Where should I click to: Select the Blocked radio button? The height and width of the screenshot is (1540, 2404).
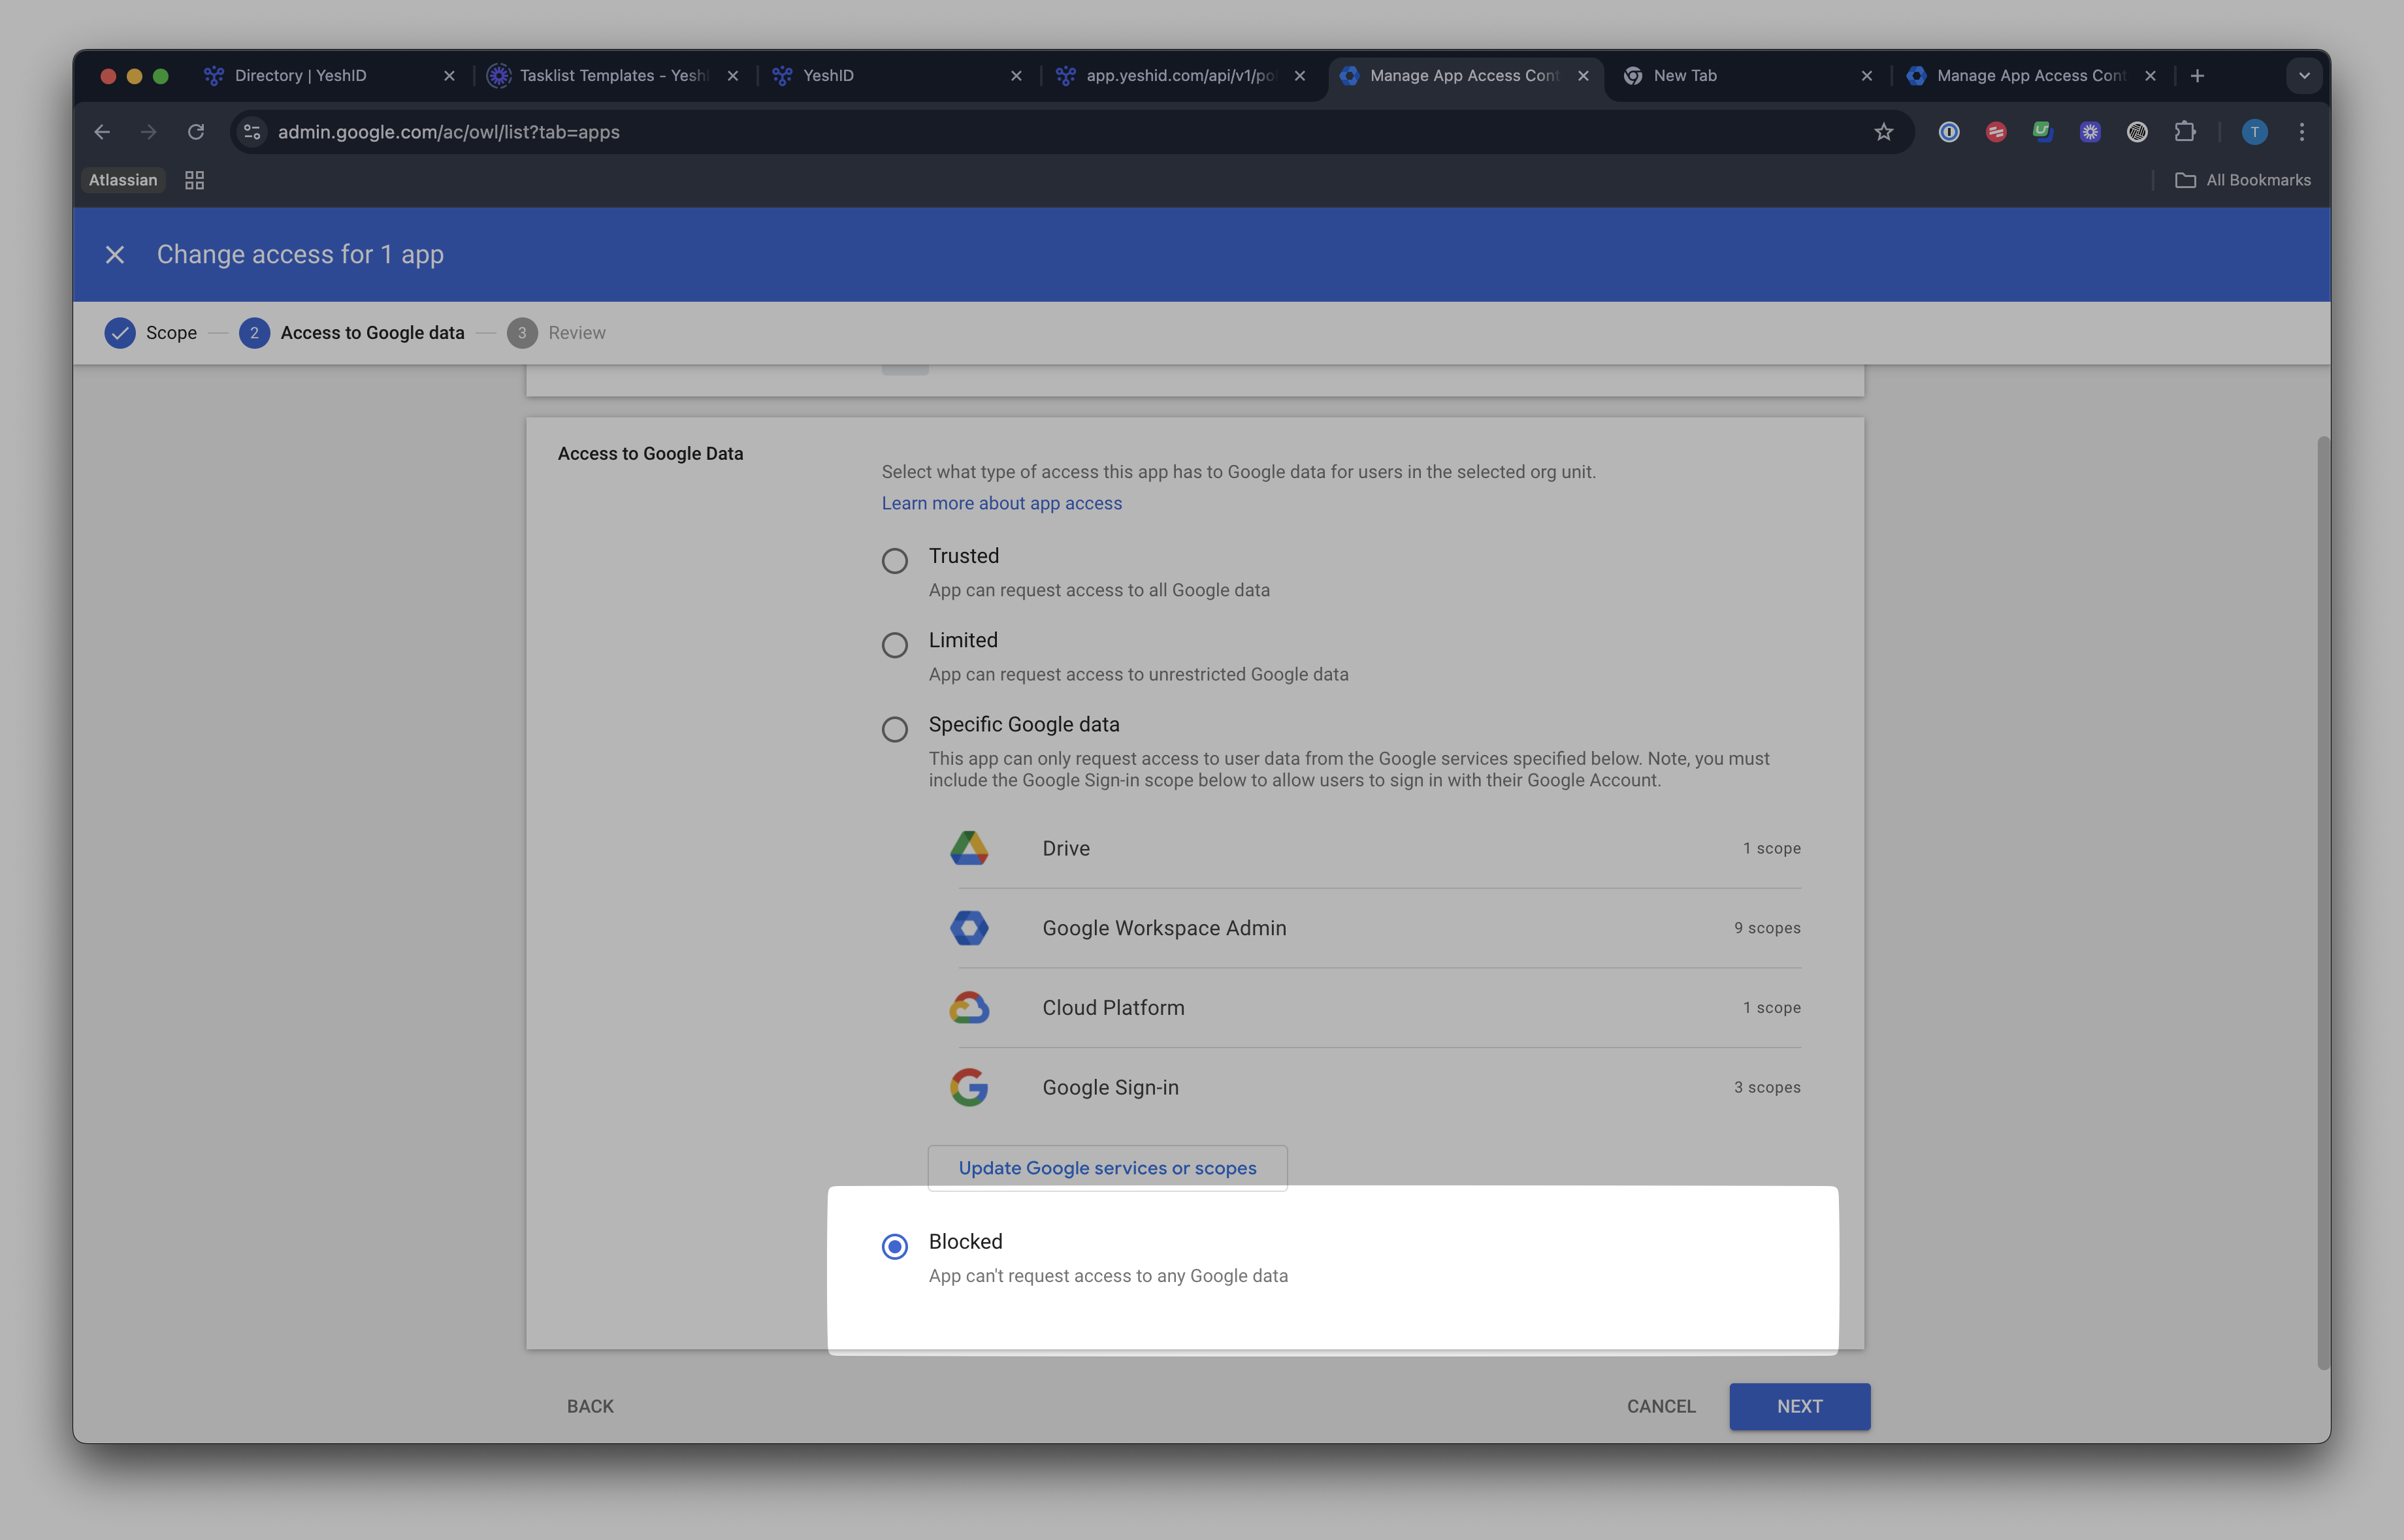point(894,1246)
